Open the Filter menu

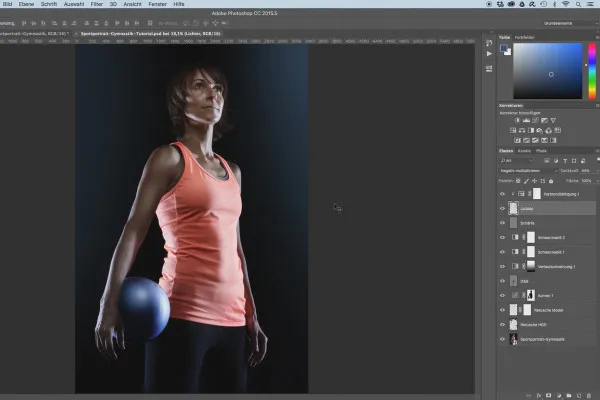pos(96,4)
